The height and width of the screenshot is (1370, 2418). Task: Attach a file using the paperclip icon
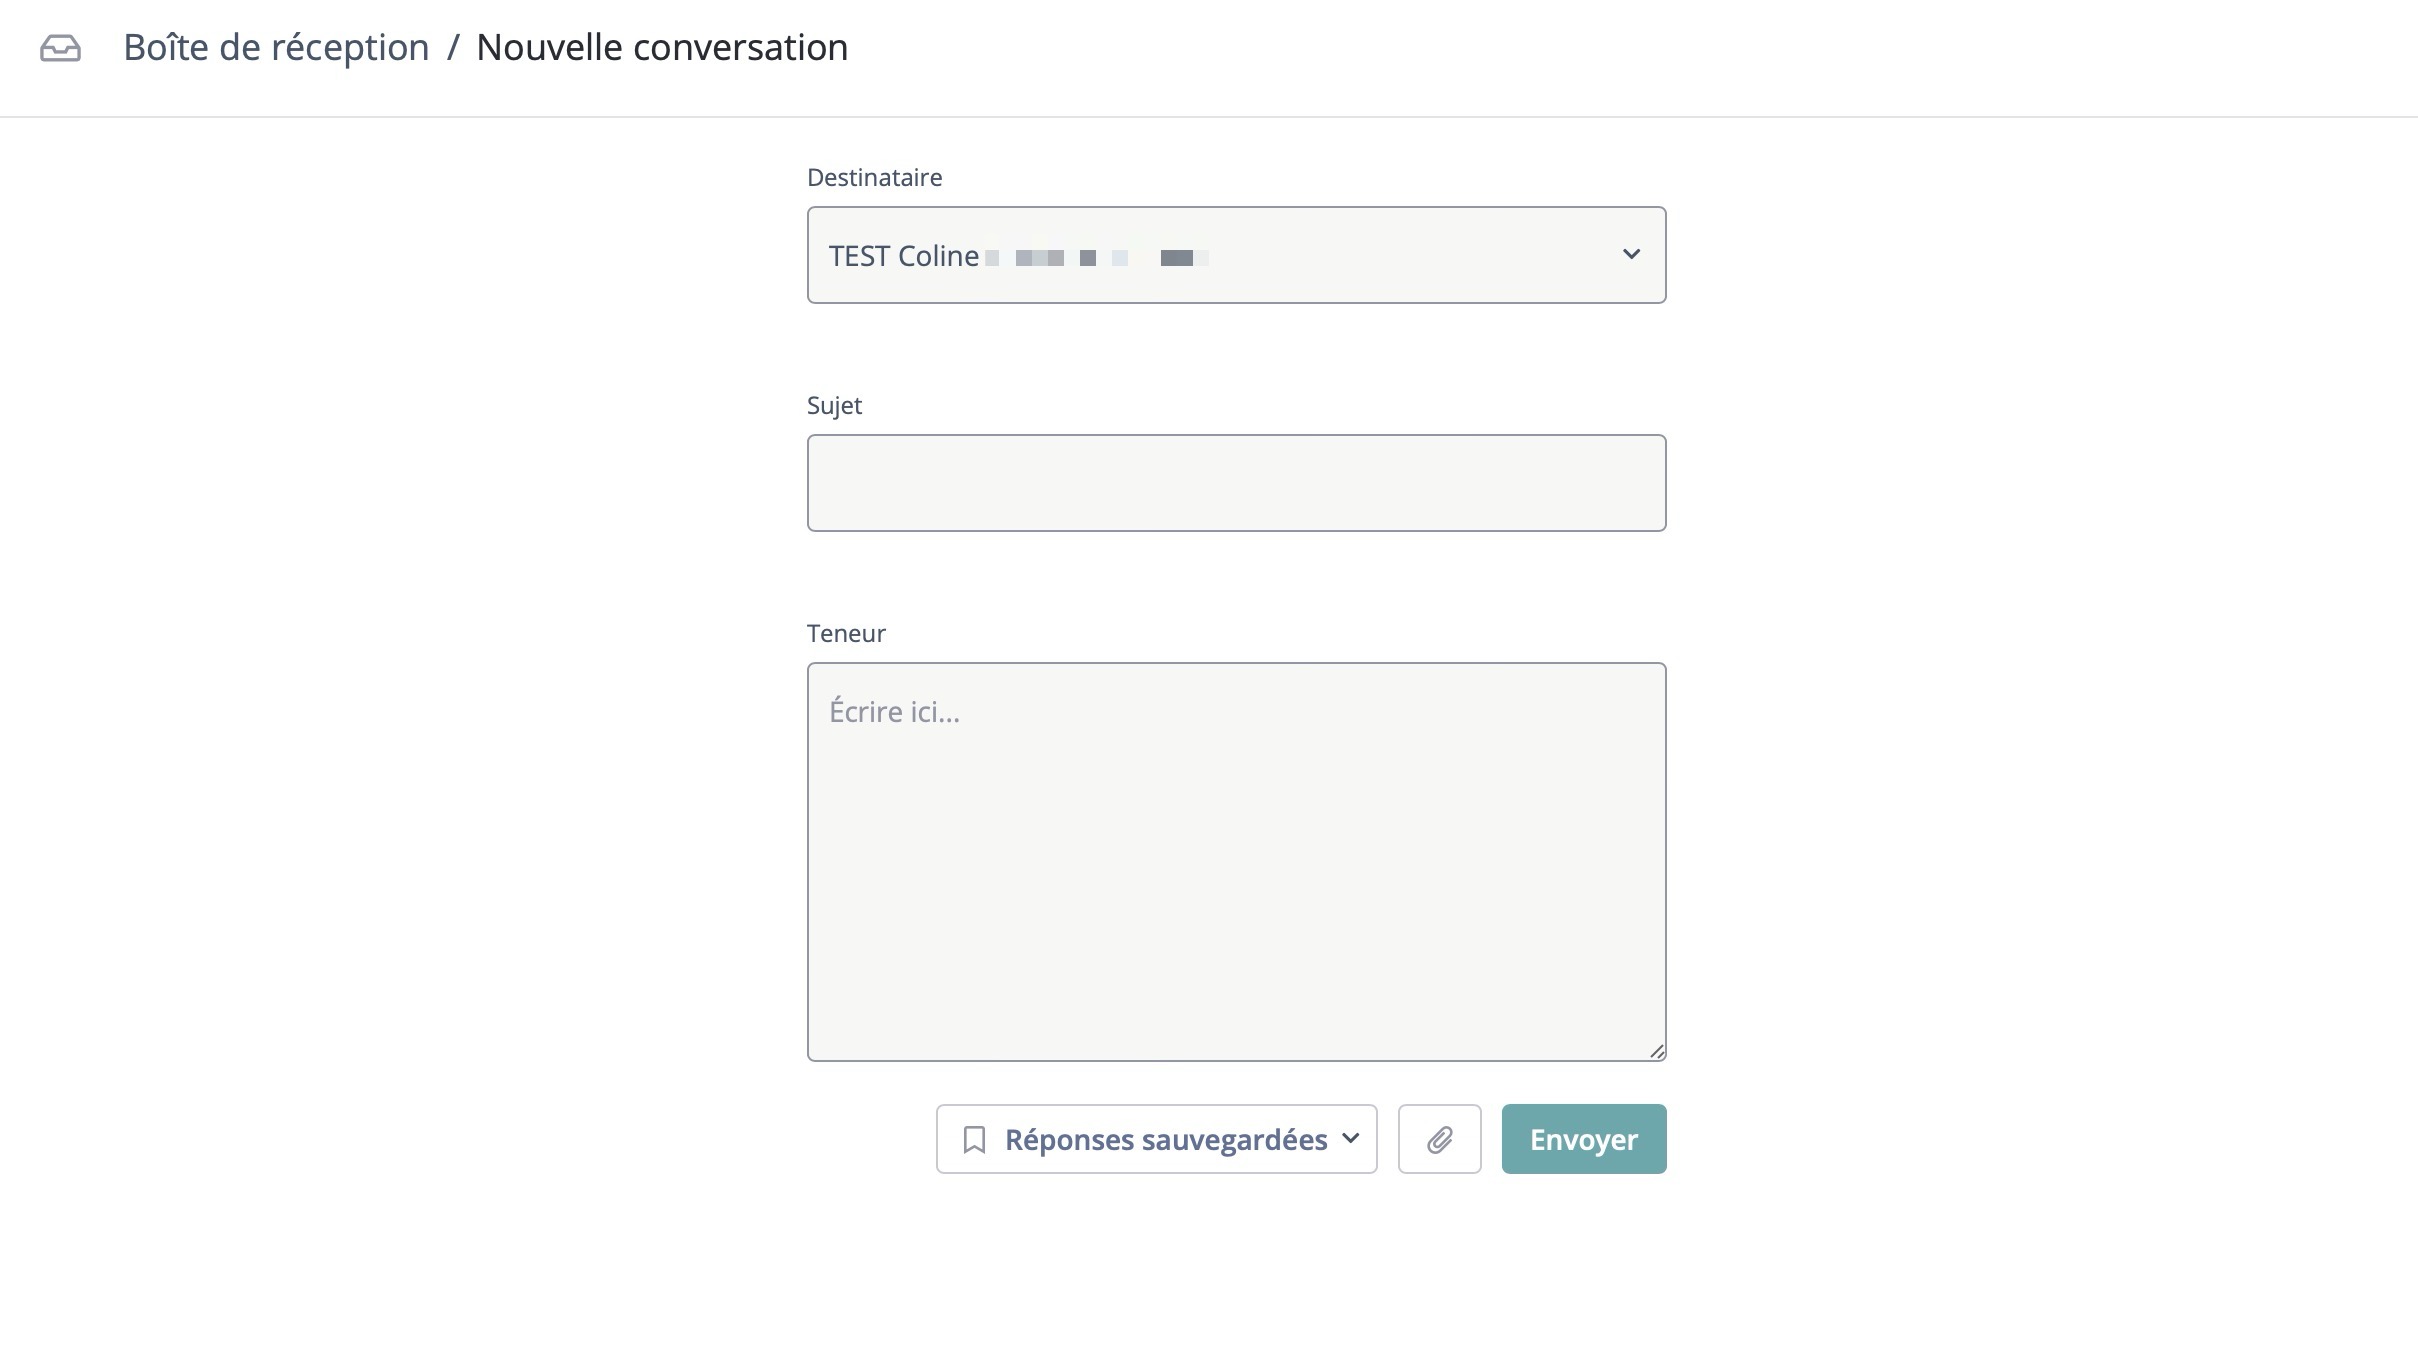[1439, 1140]
